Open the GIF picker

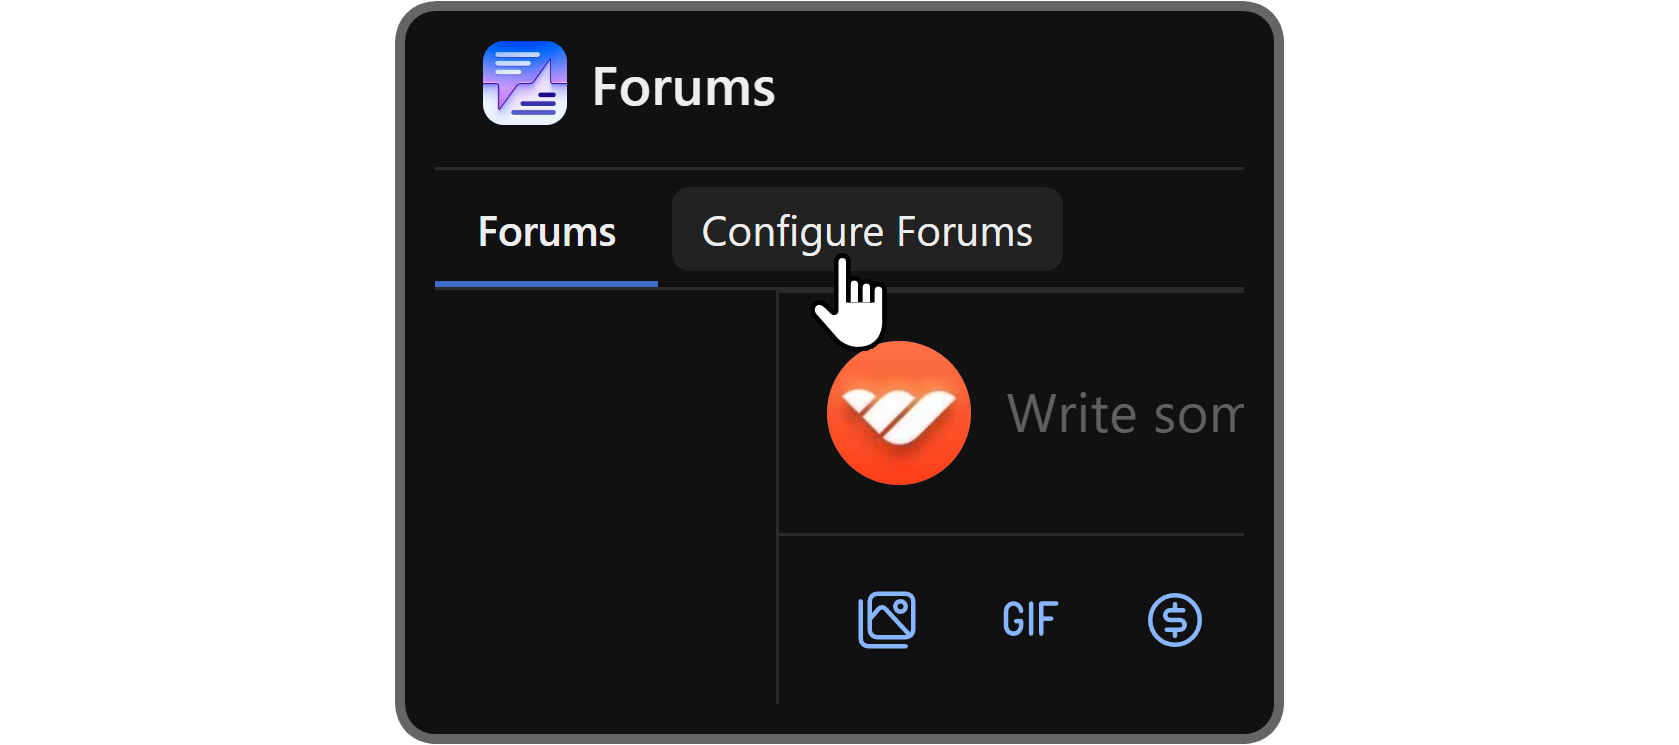tap(1030, 620)
